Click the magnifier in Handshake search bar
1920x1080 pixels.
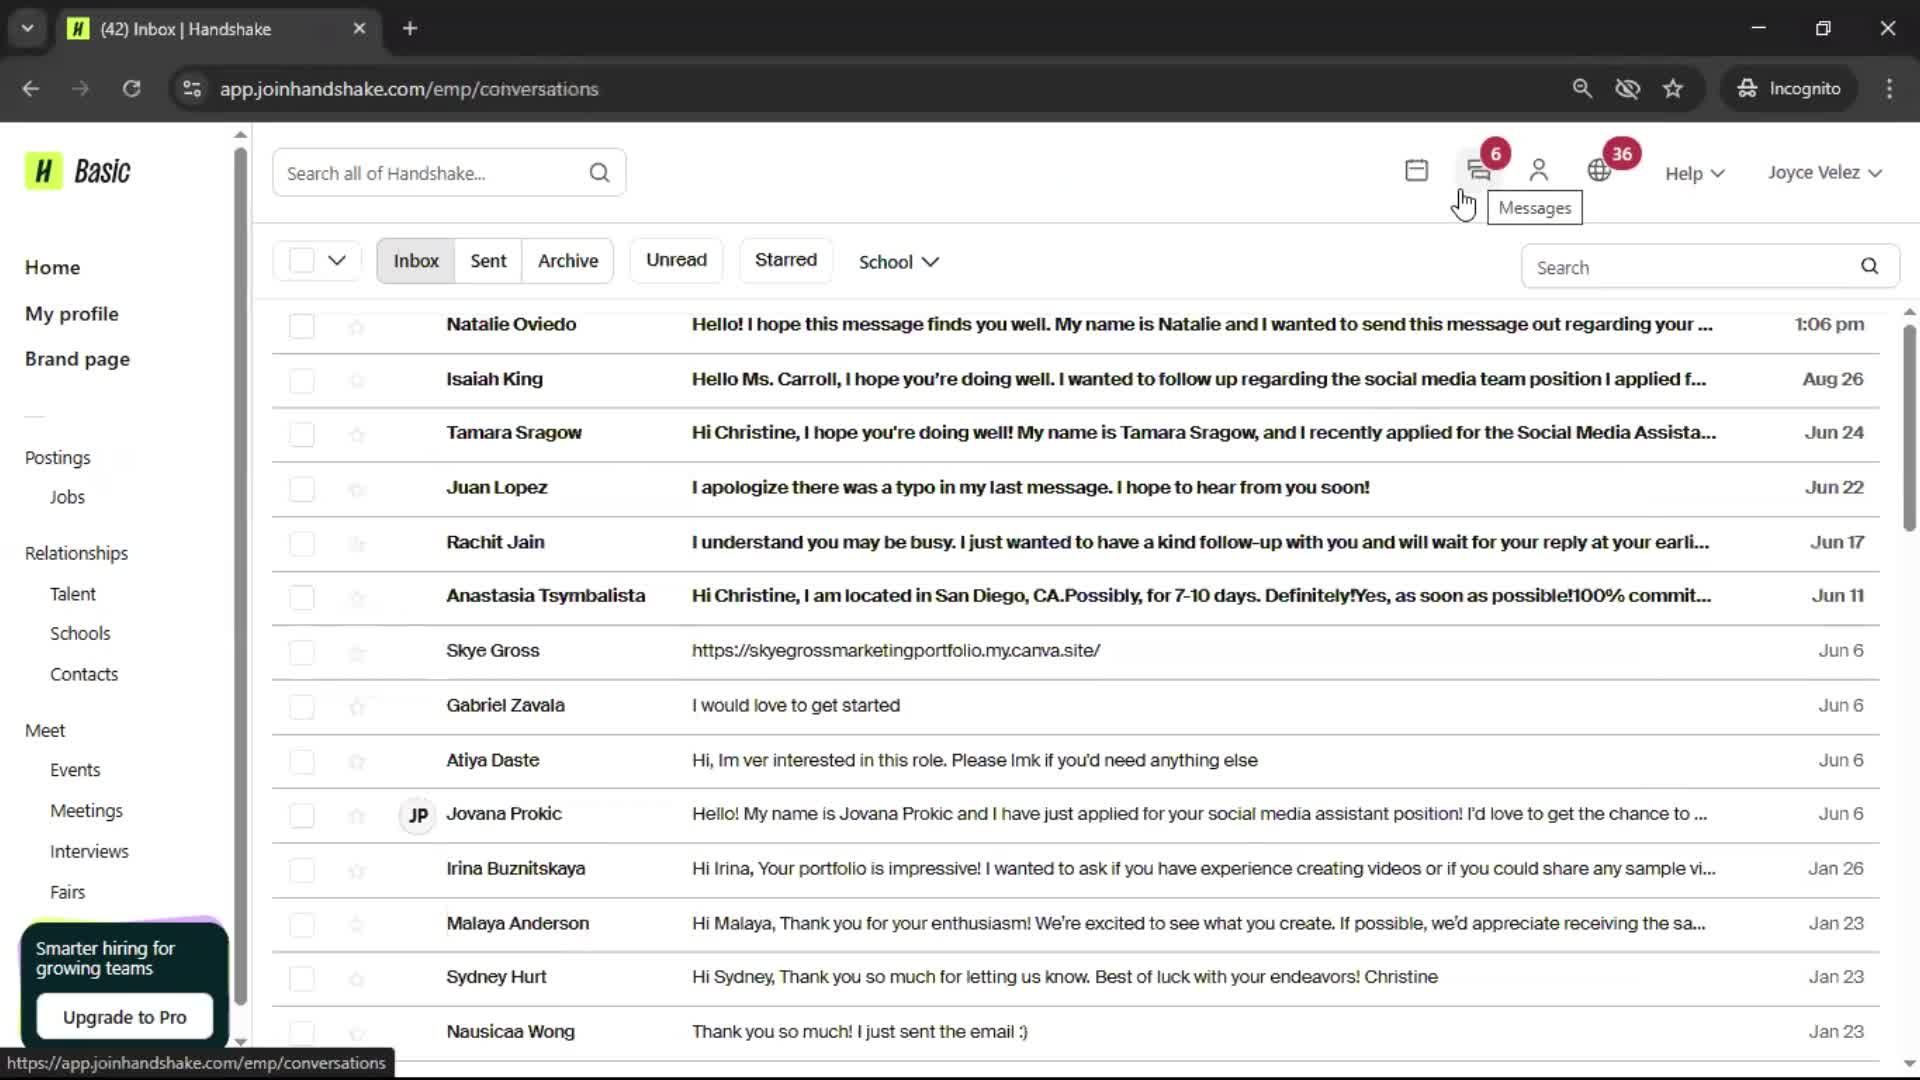(599, 173)
